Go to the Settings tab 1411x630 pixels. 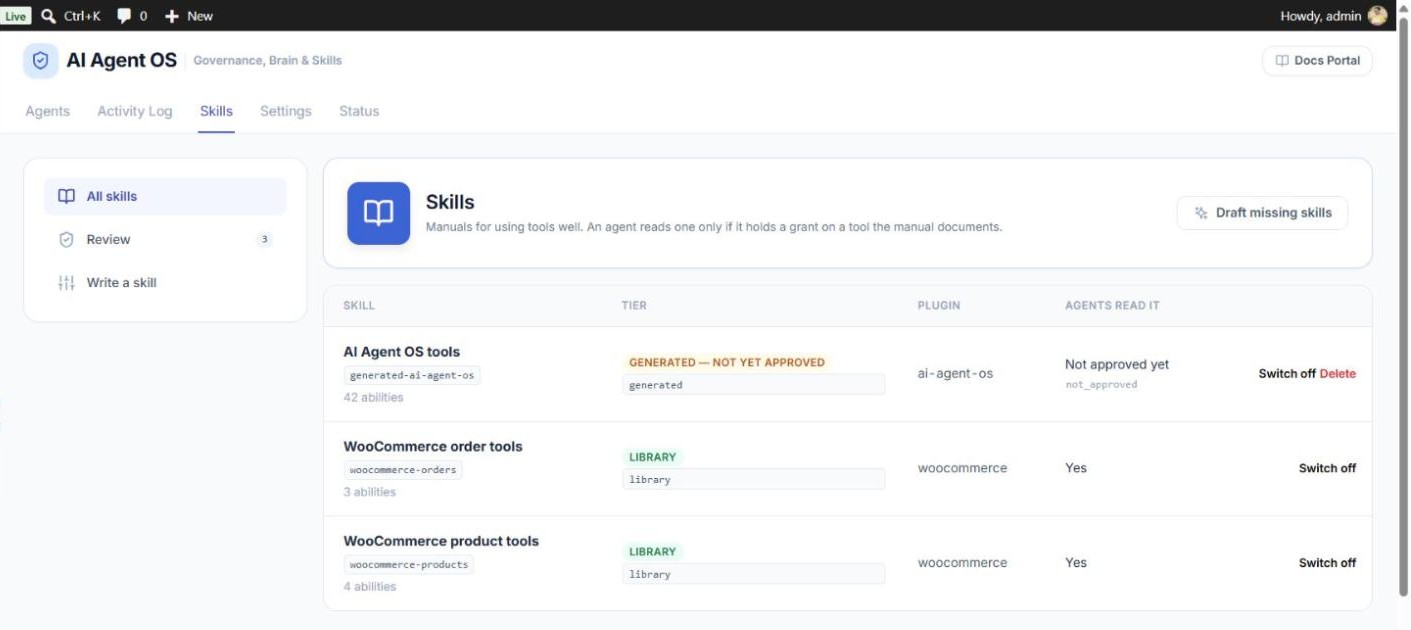click(286, 111)
